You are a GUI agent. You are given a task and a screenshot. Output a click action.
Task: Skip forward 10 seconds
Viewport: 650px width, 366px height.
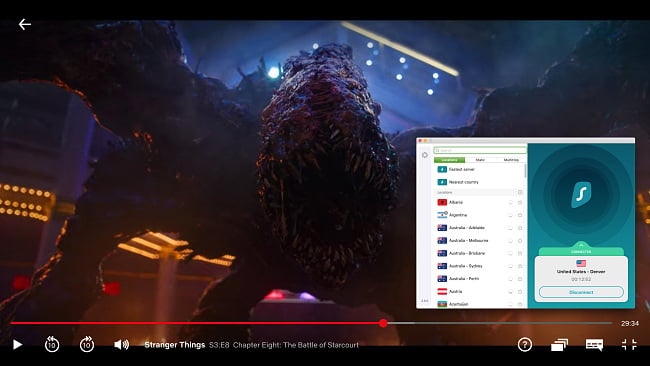click(x=87, y=344)
